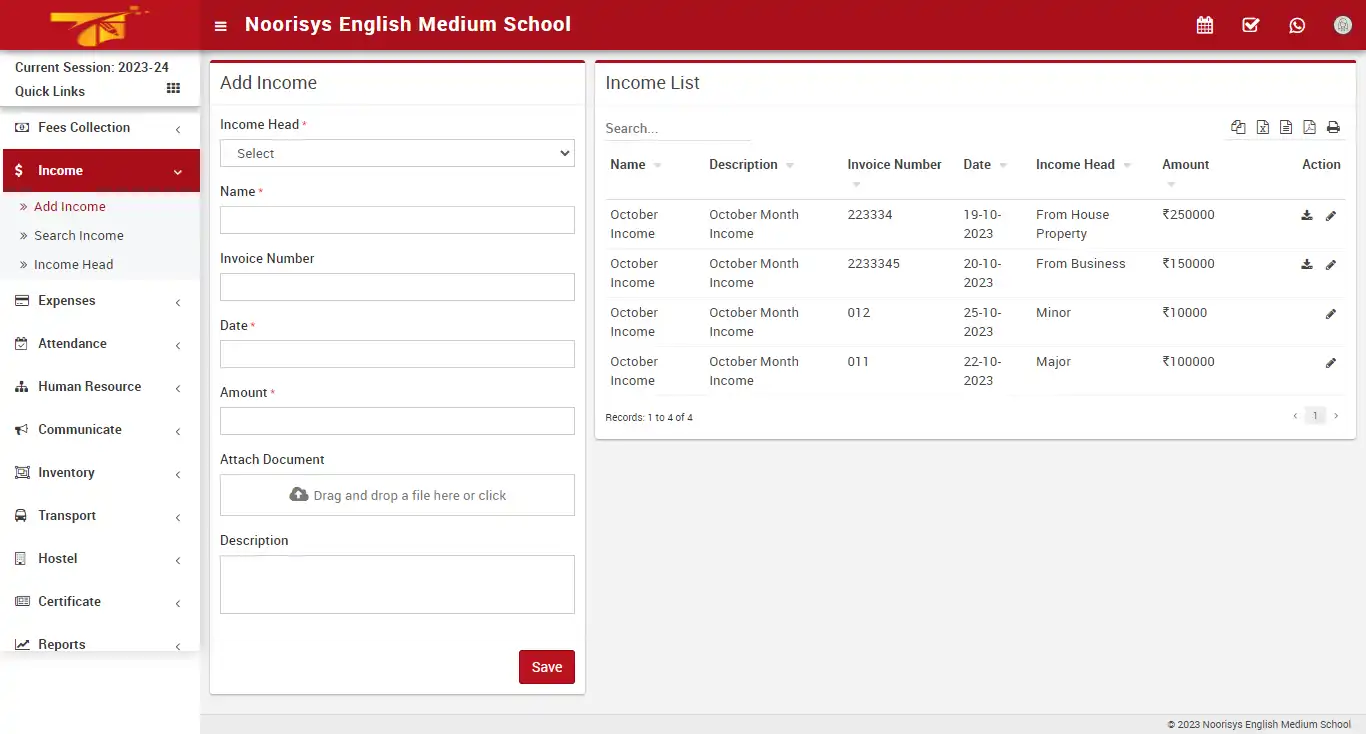Open the tasks checkbox icon in header
Viewport: 1366px width, 734px height.
coord(1250,25)
